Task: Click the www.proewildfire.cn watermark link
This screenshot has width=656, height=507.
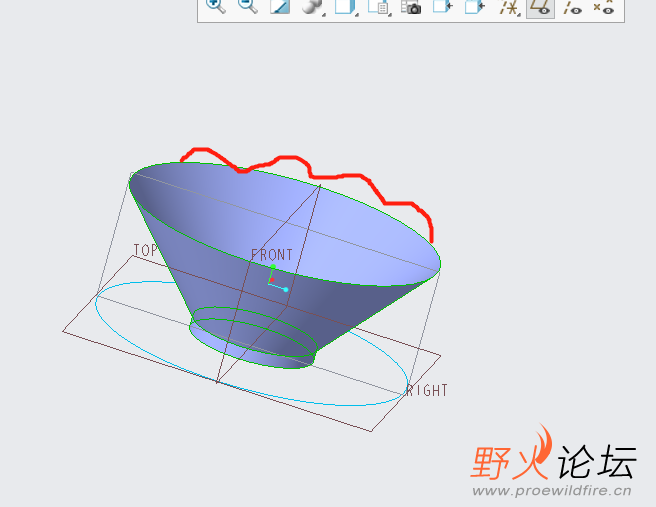Action: [x=552, y=490]
